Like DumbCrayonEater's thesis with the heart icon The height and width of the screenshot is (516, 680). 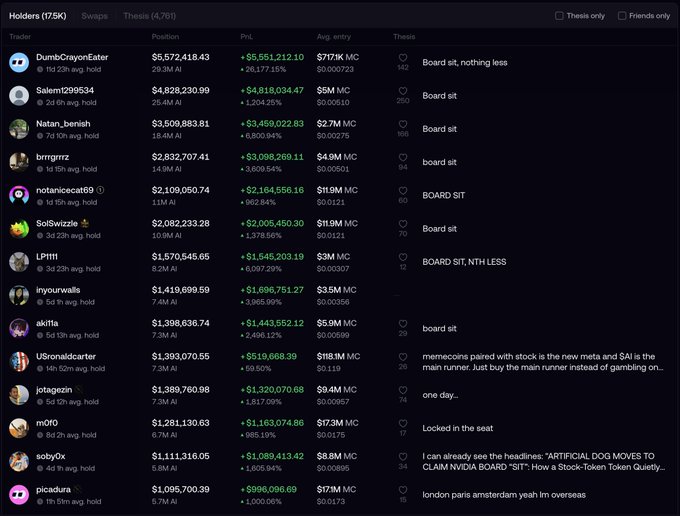pyautogui.click(x=403, y=57)
